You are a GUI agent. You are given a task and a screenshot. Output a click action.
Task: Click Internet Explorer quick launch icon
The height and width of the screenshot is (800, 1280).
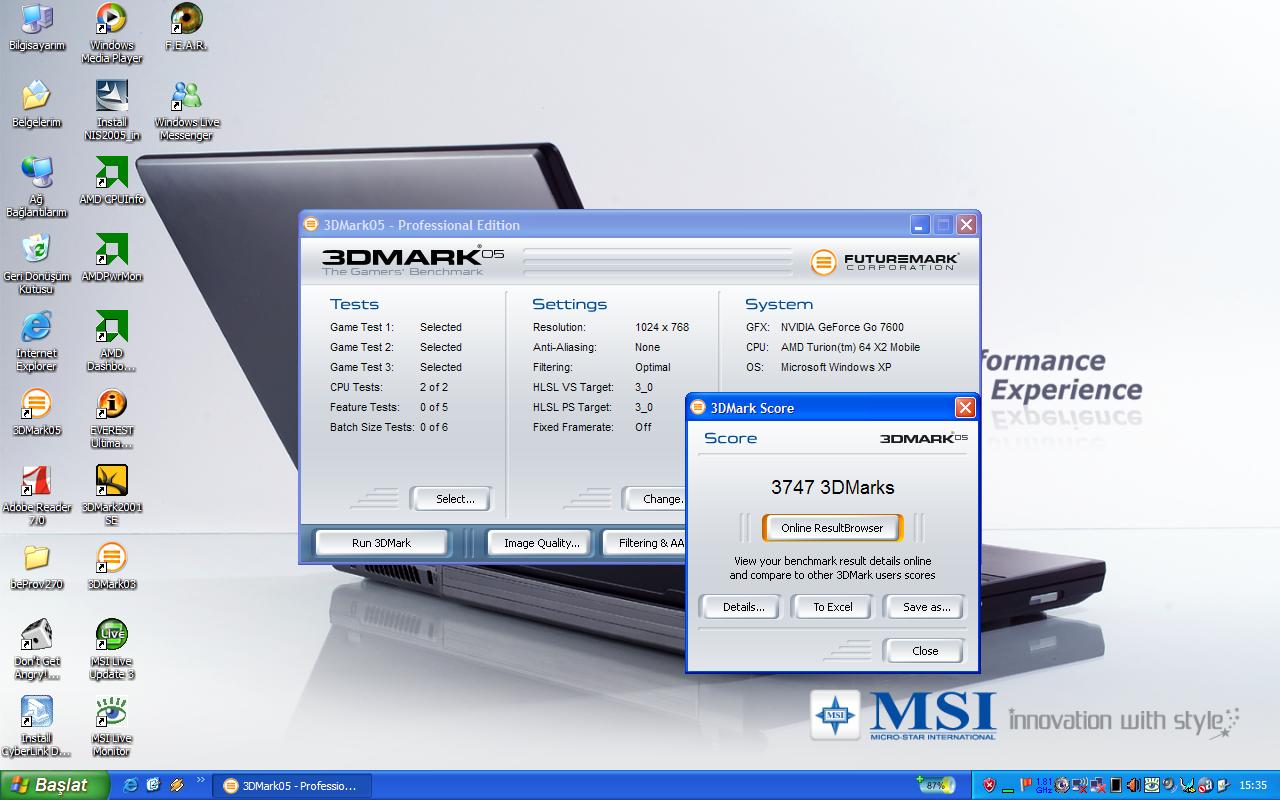[130, 785]
